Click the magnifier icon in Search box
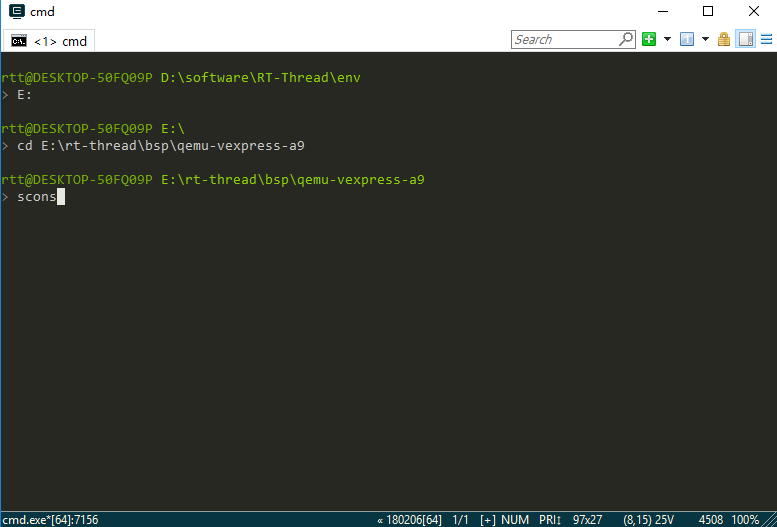Screen dimensions: 777x527 (x=626, y=39)
